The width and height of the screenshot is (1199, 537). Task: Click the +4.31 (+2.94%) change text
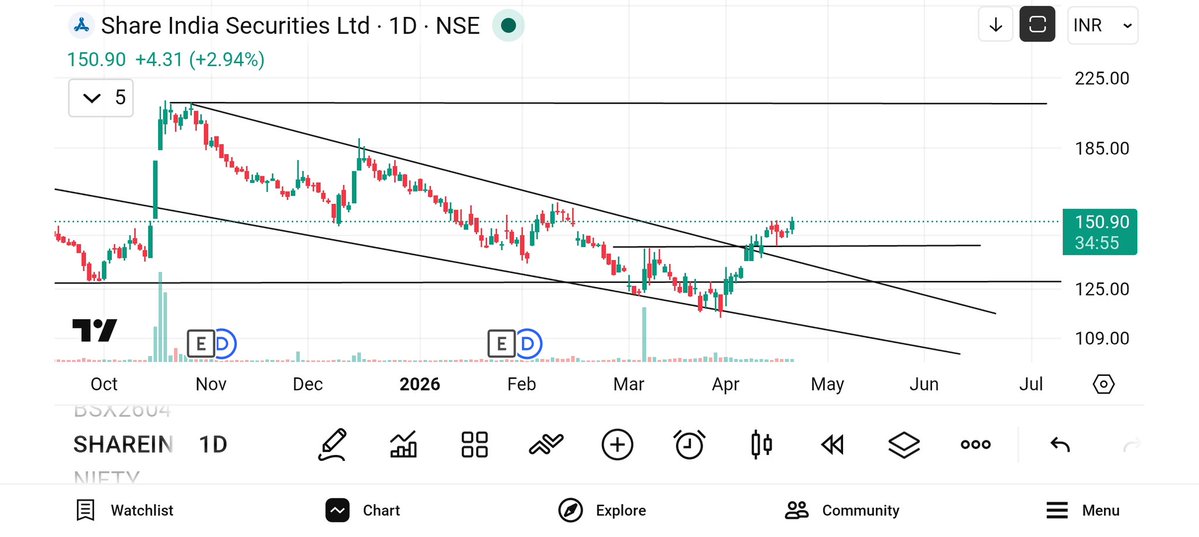200,60
